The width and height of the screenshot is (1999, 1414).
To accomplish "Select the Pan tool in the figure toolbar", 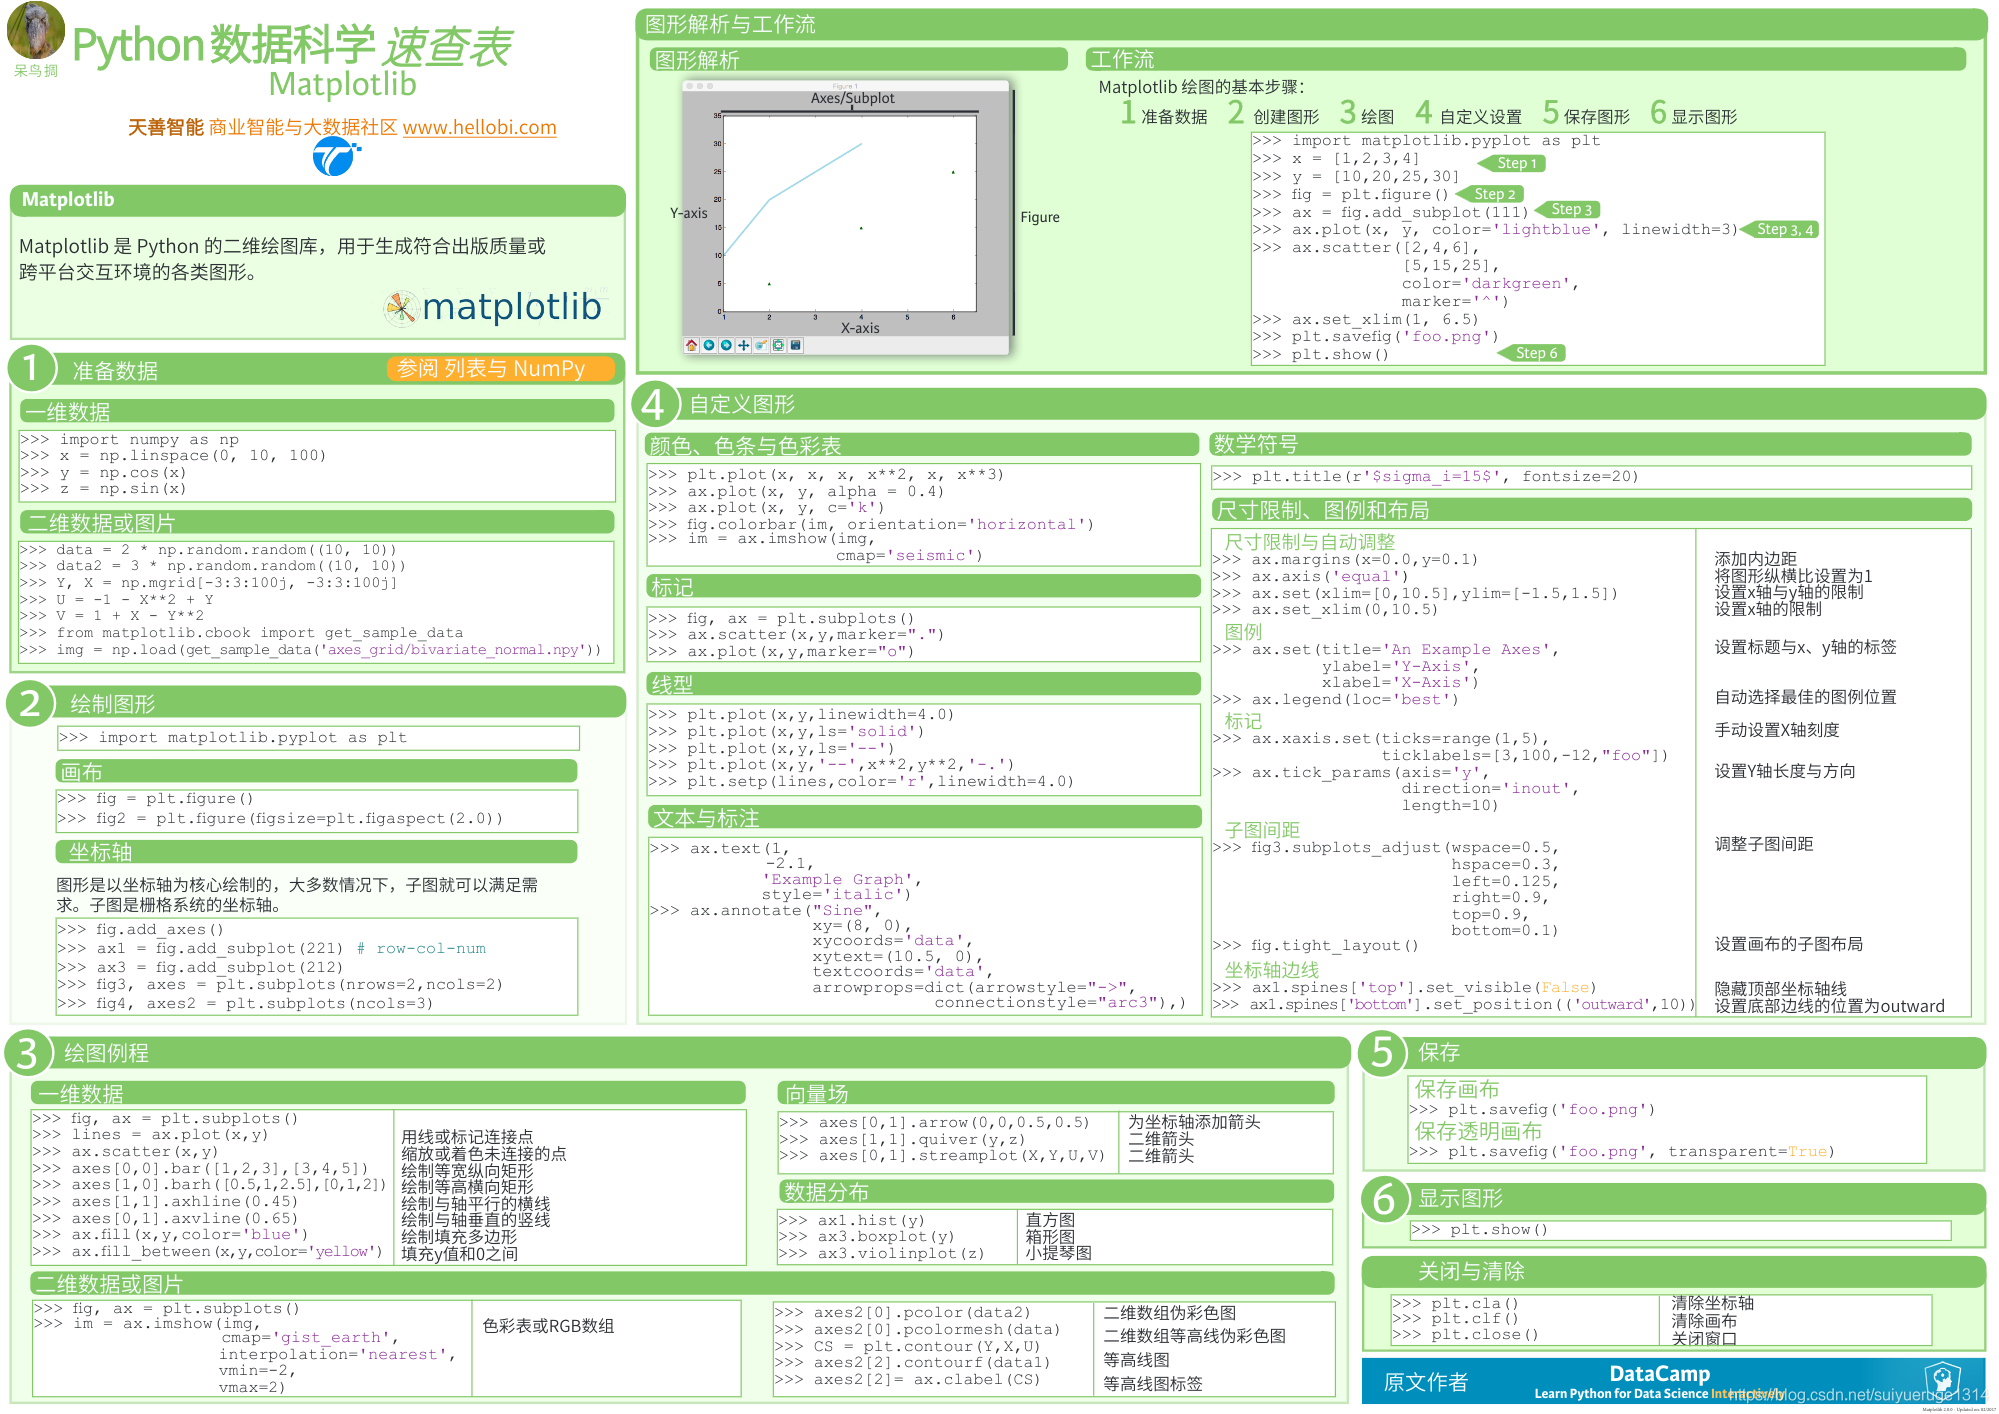I will [x=744, y=345].
